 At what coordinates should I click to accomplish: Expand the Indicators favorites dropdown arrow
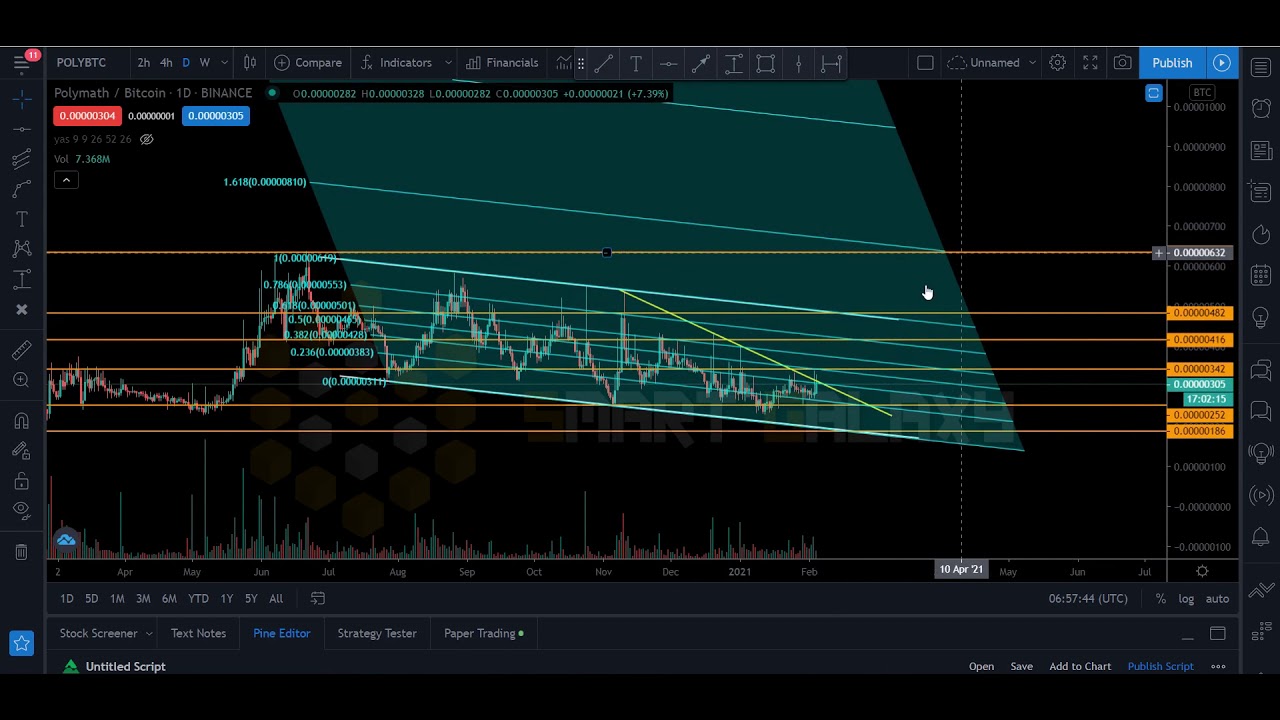coord(448,62)
